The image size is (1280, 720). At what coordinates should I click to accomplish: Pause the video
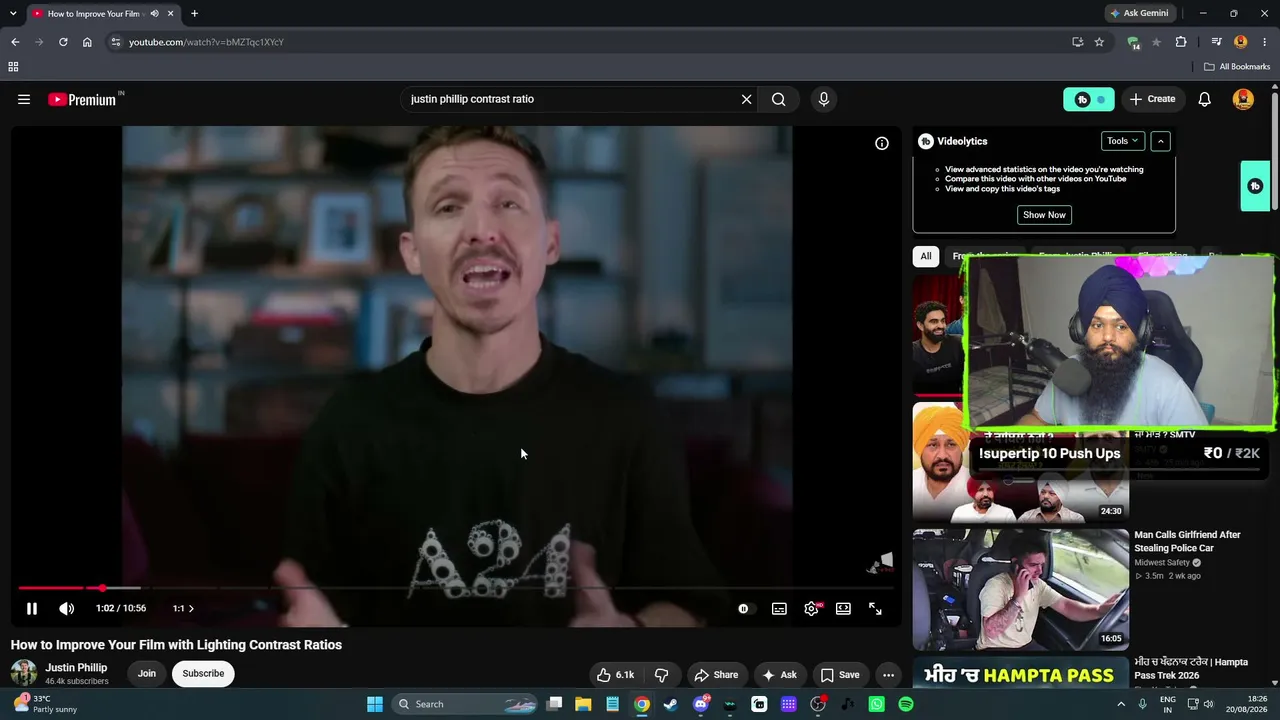32,608
